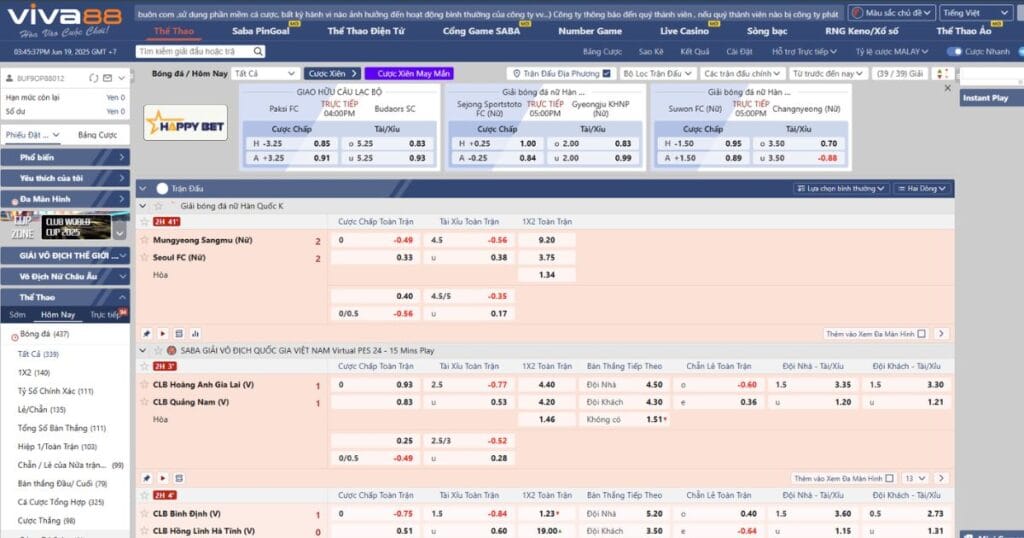Select Tỷ Số Chính Xác (111) sidebar item
The image size is (1024, 538).
(56, 391)
